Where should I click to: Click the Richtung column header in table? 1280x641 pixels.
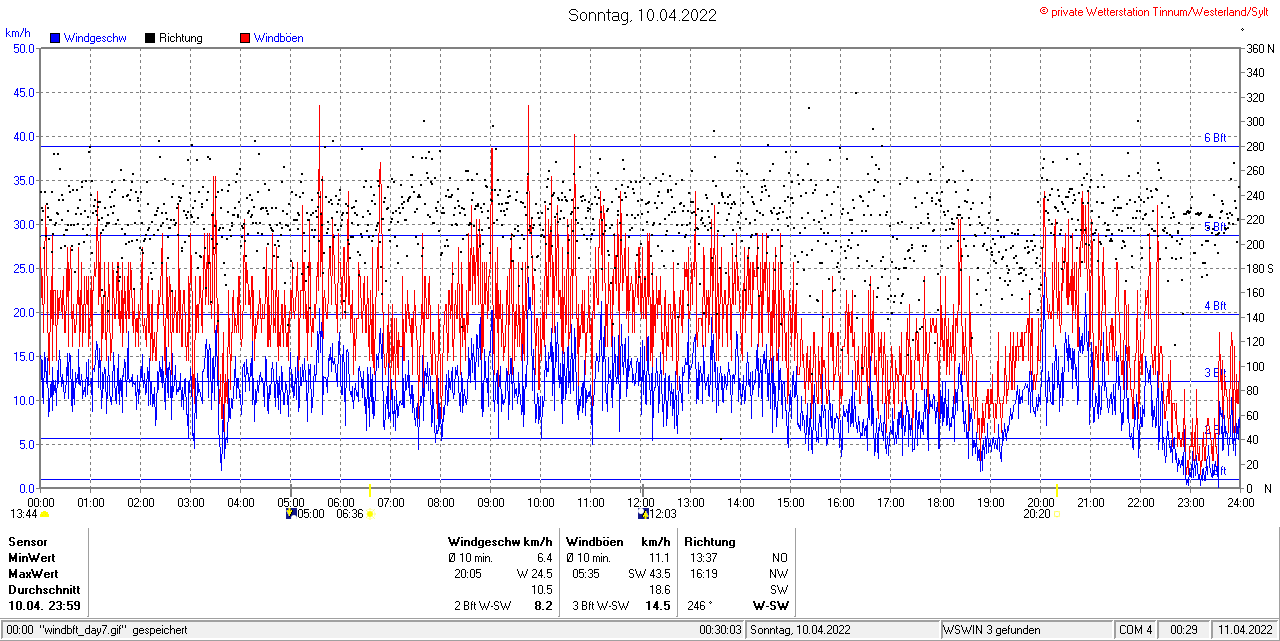pos(710,542)
